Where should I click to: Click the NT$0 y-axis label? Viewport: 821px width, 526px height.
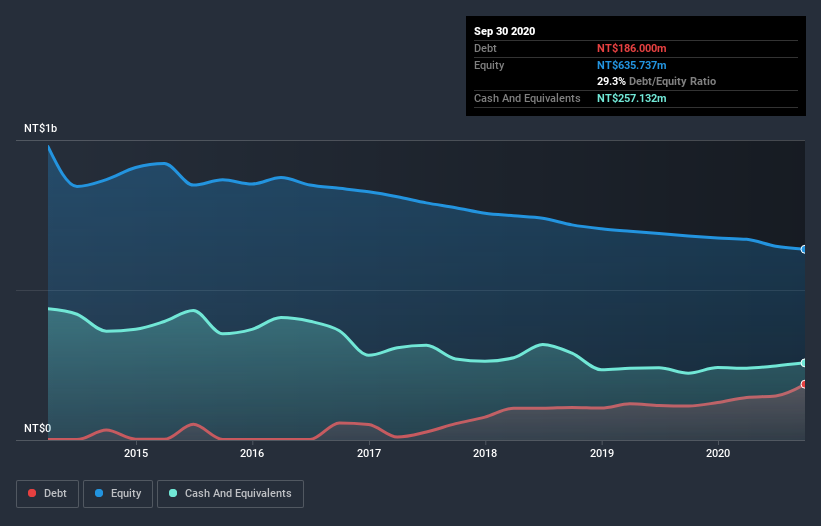37,428
